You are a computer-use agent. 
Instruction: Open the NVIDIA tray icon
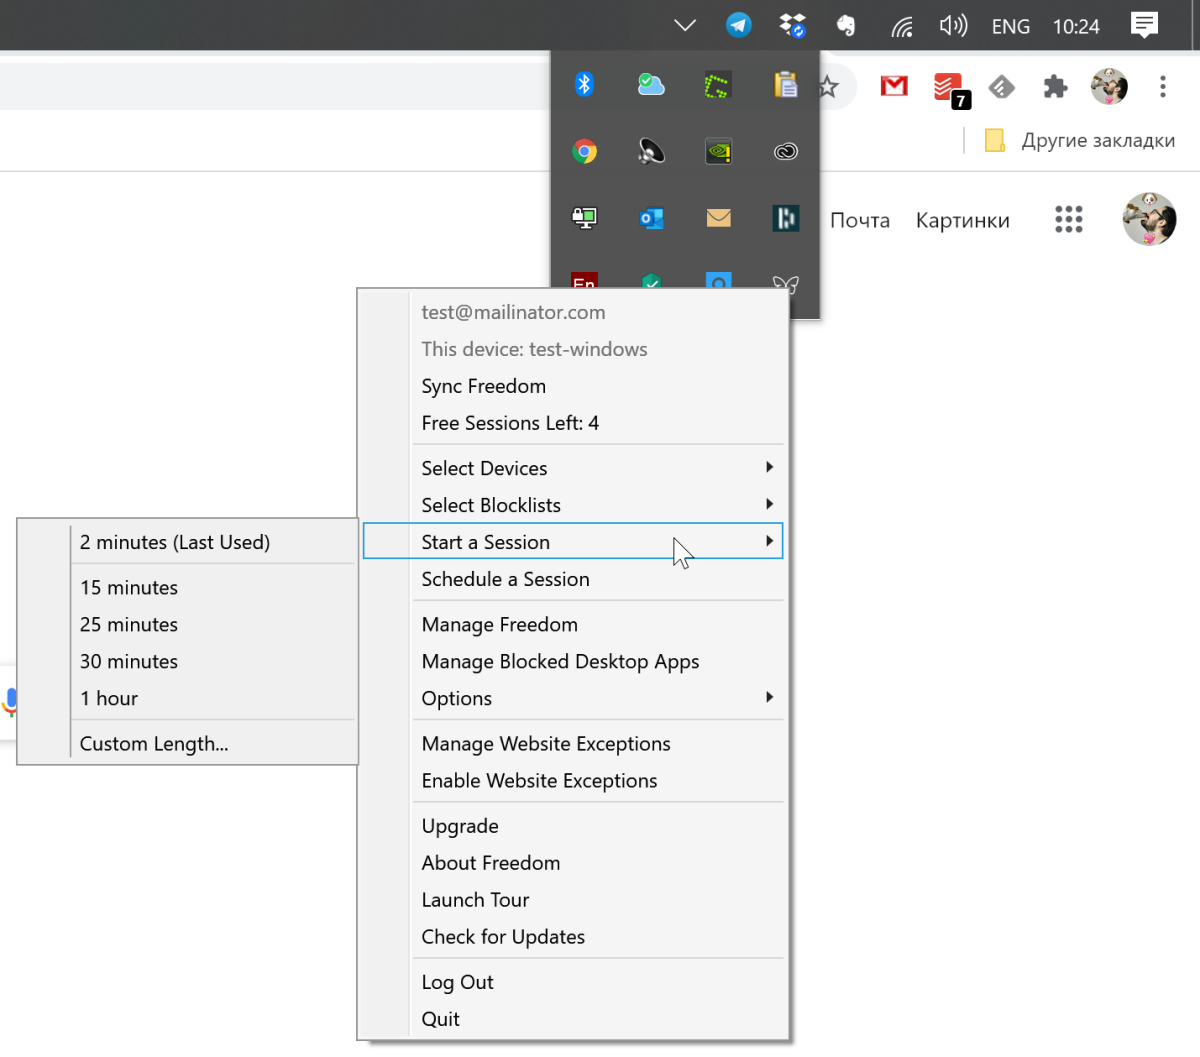point(718,151)
